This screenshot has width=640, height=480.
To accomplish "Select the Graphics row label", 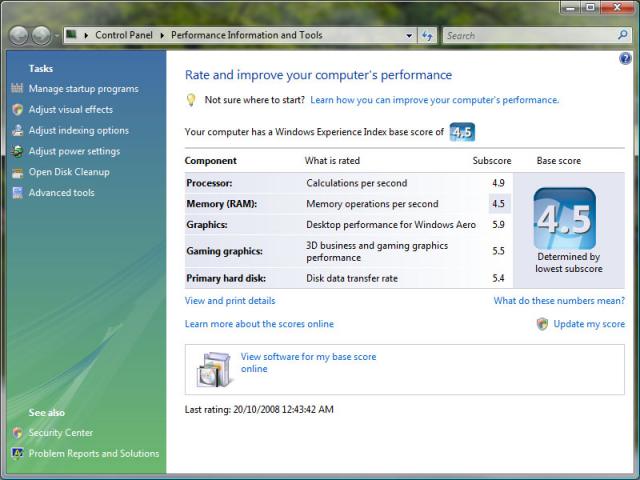I will 207,224.
